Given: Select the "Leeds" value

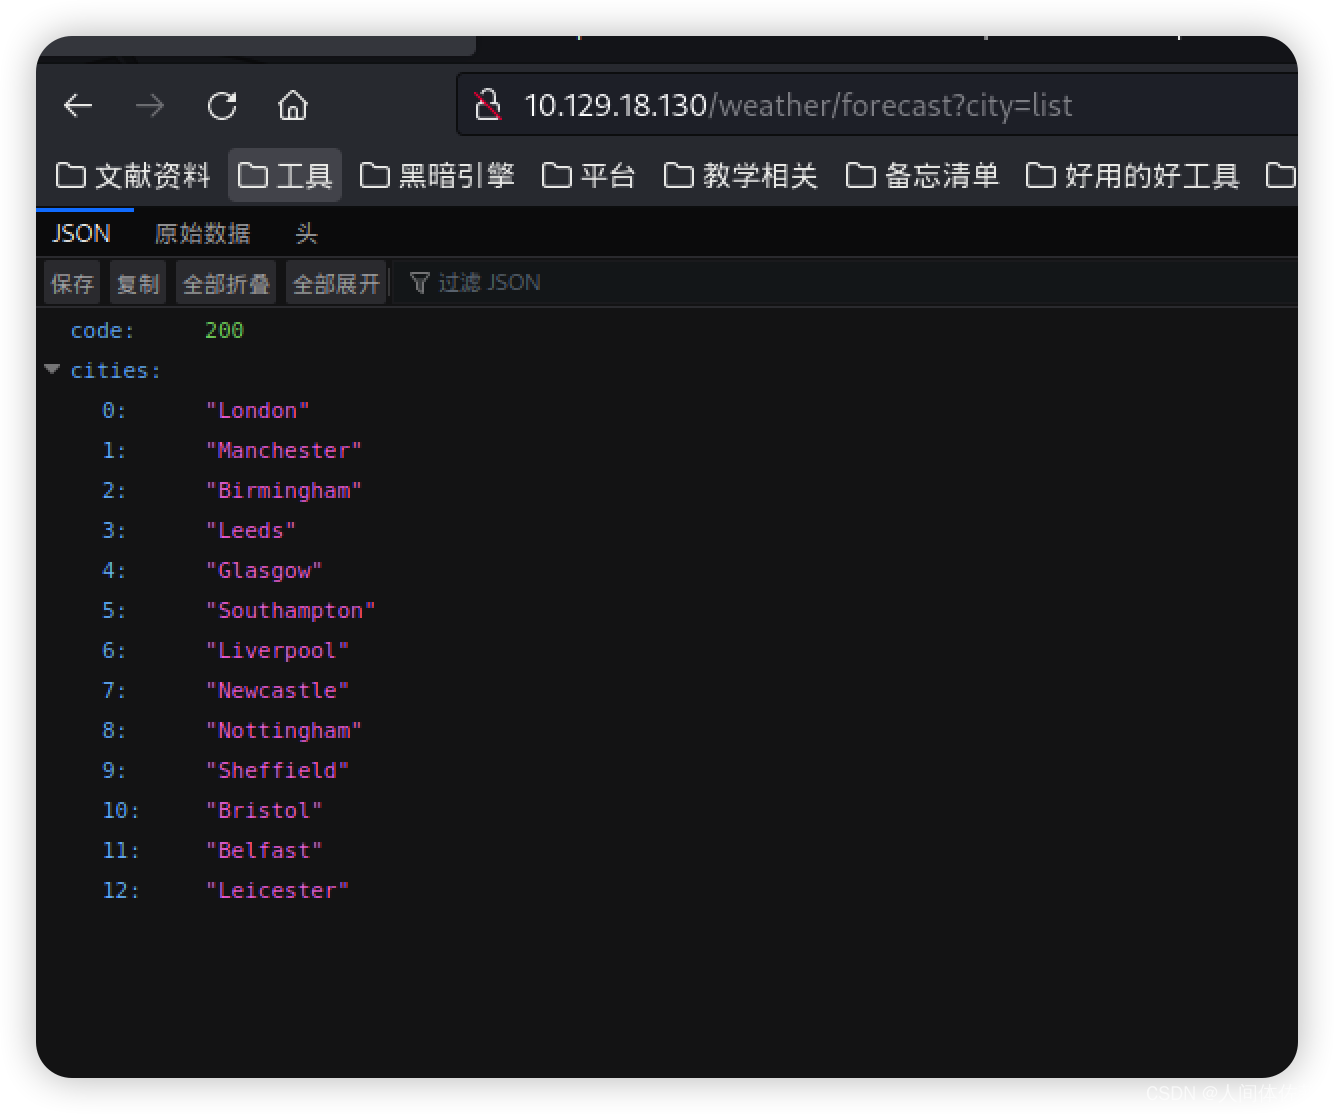Looking at the screenshot, I should [251, 531].
